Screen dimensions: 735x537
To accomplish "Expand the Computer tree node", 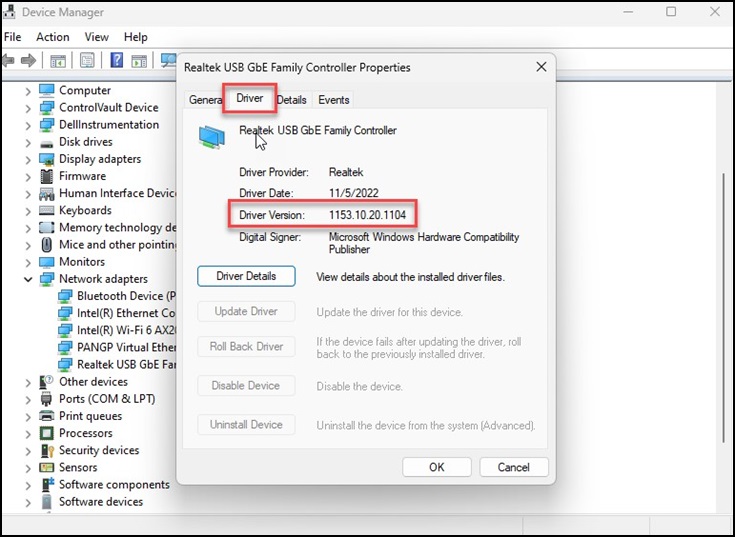I will (28, 91).
